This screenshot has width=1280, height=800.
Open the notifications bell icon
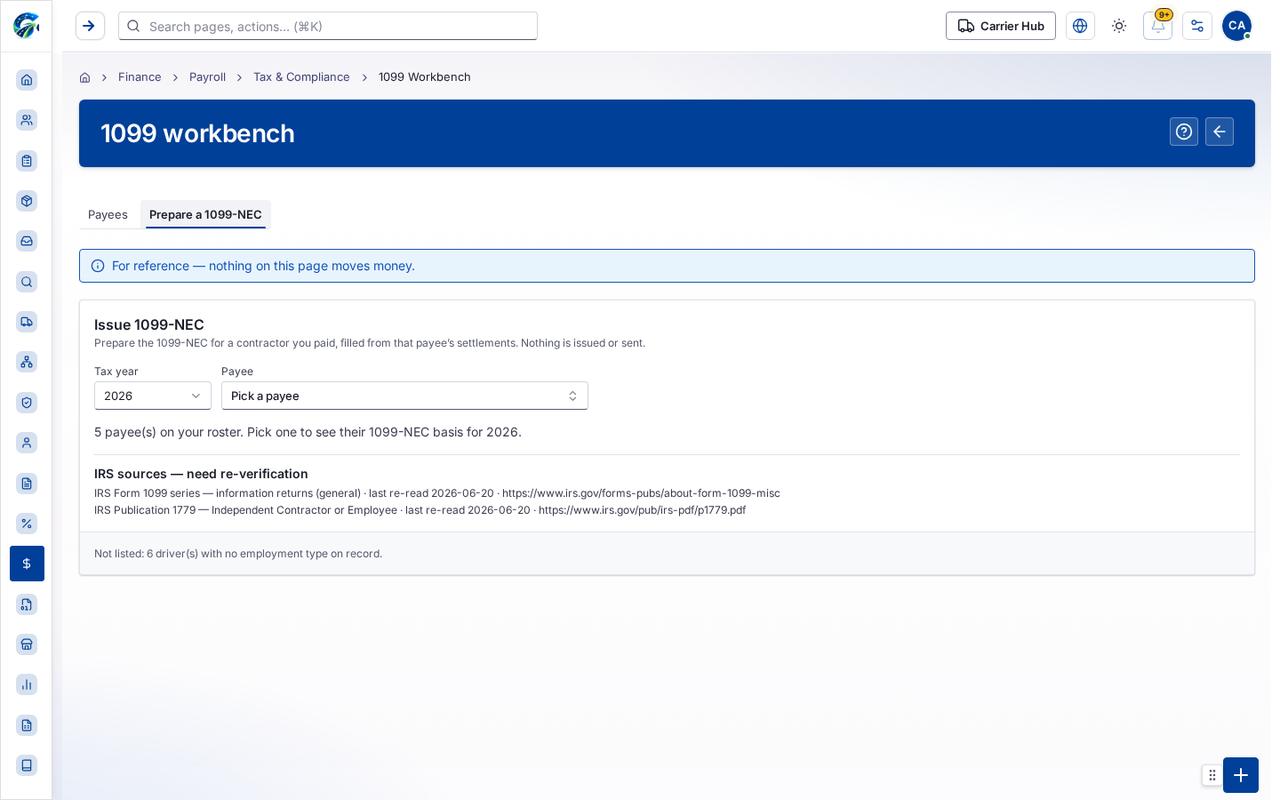point(1157,26)
